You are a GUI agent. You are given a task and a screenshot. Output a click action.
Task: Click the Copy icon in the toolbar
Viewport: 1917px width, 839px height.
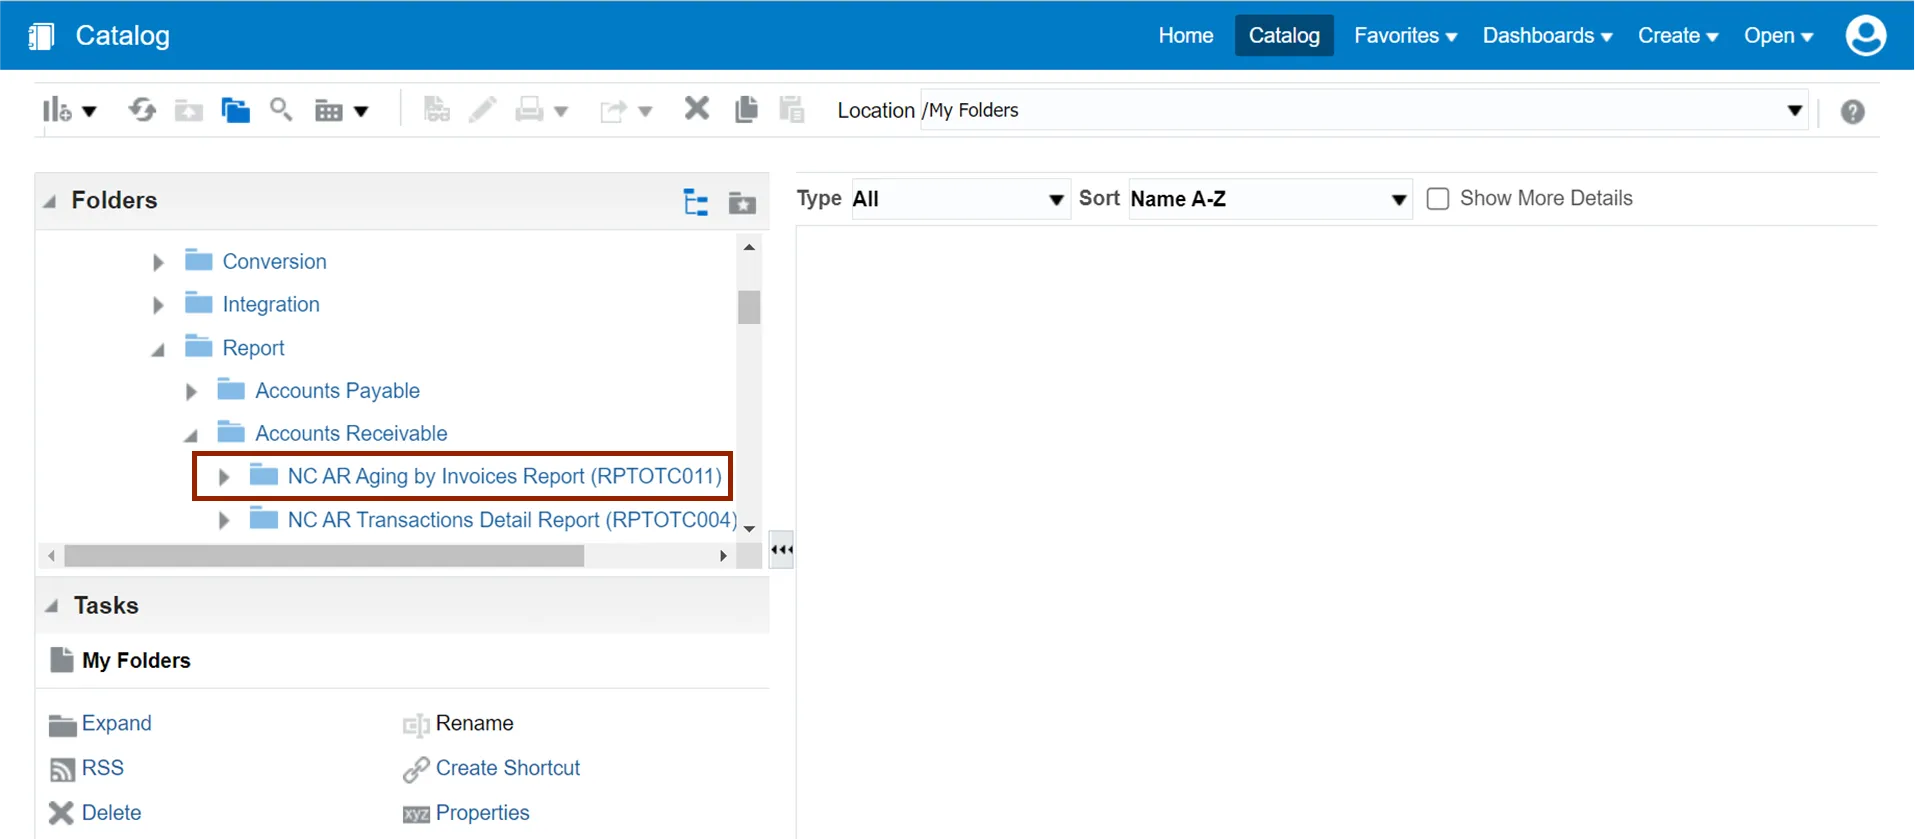(x=746, y=109)
